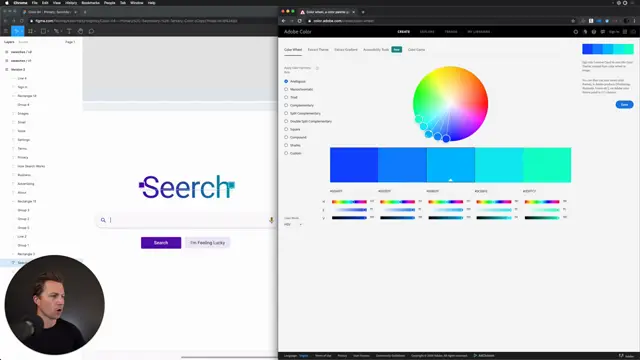The width and height of the screenshot is (640, 360).
Task: Open Figma main hamburger menu
Action: point(6,31)
